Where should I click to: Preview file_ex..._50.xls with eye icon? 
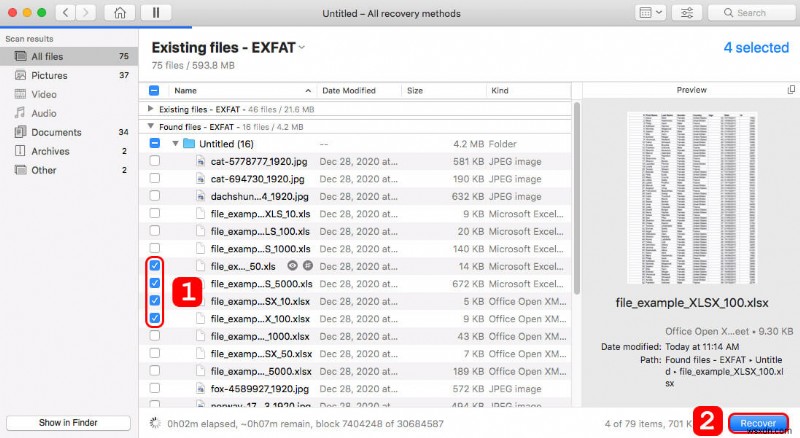(292, 265)
